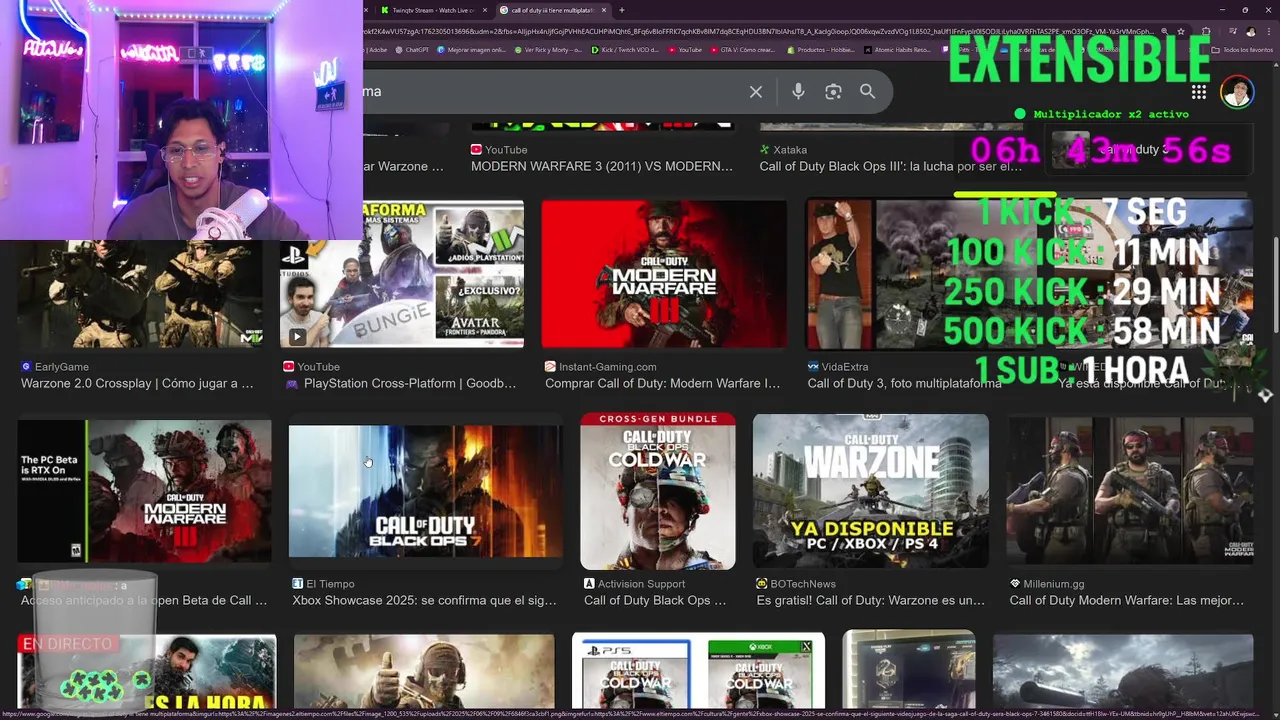
Task: Open 'Es gratis!! Call of Duty: Warzone' result
Action: [x=871, y=601]
